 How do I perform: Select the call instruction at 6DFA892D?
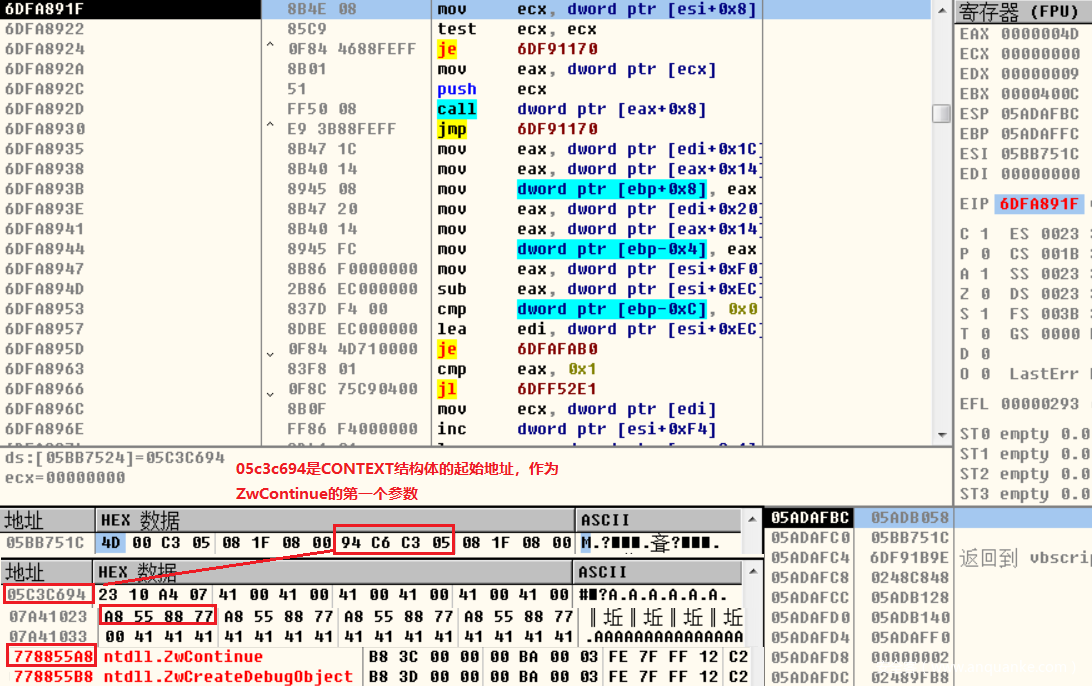tap(456, 109)
